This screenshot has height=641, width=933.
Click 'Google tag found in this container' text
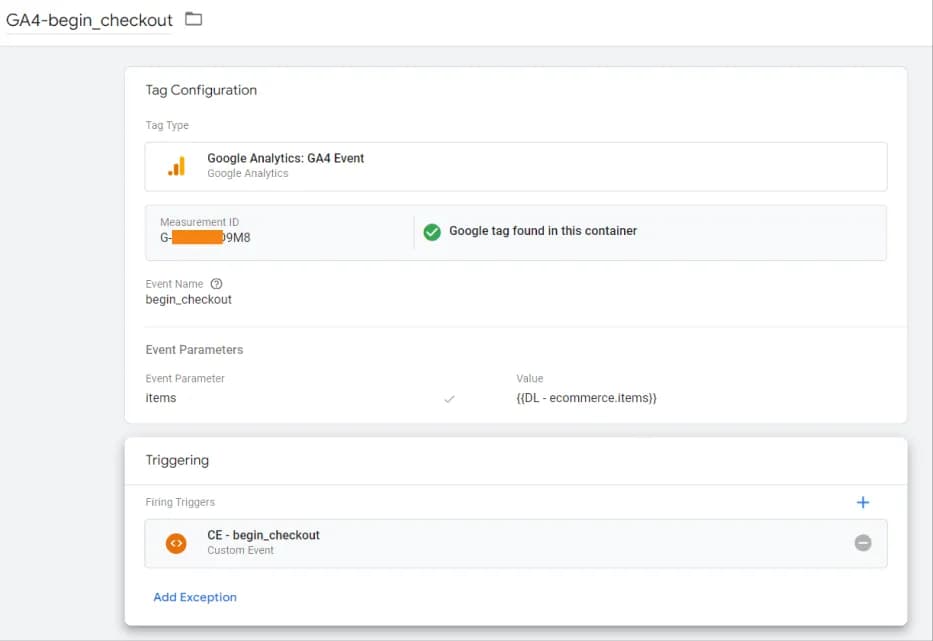coord(543,231)
